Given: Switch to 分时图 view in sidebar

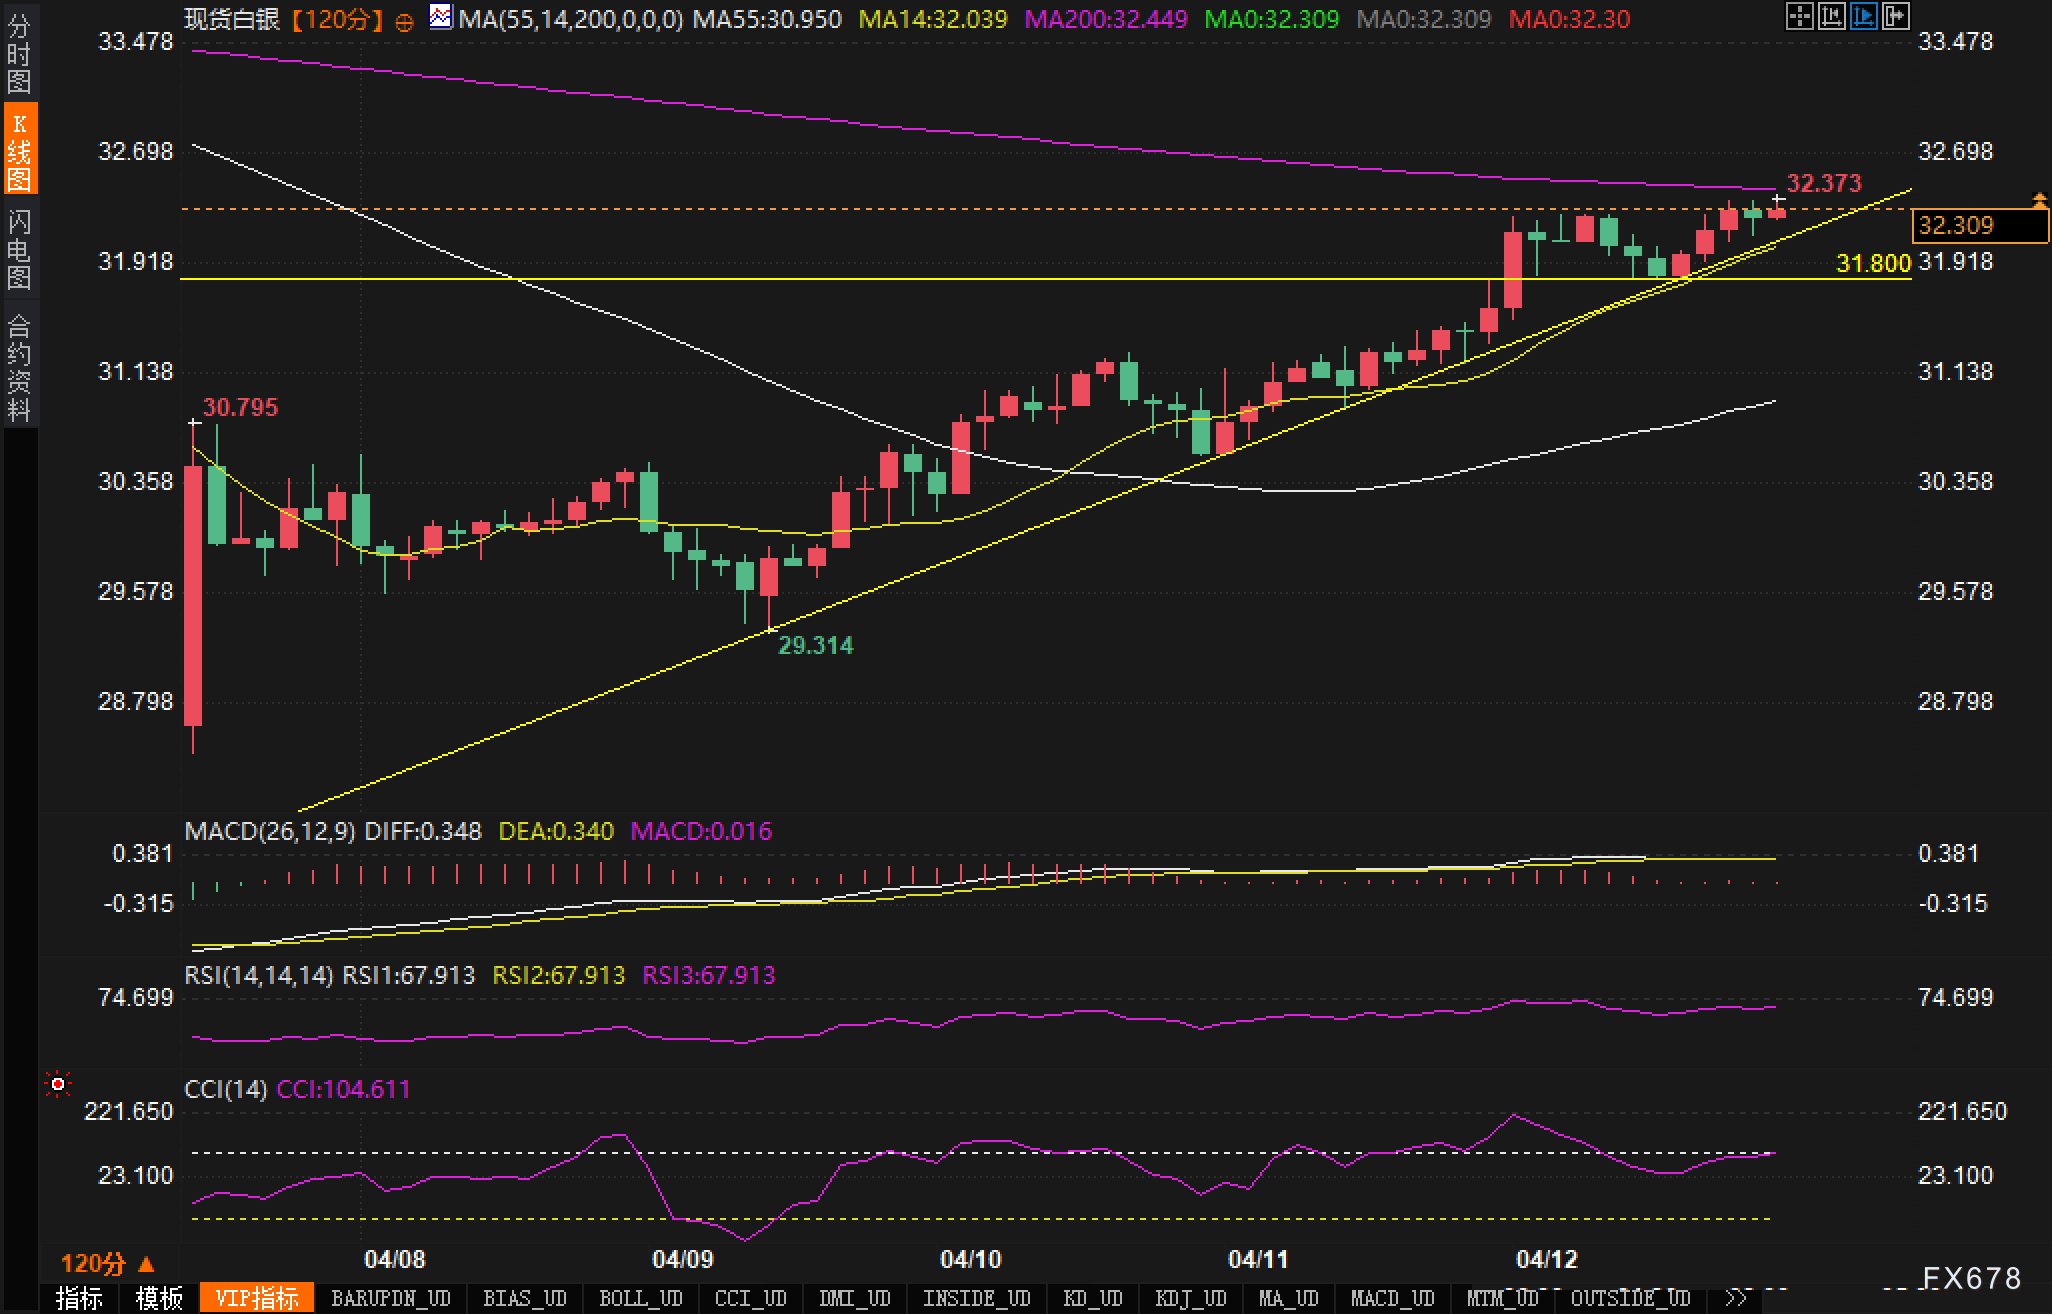Looking at the screenshot, I should [x=19, y=54].
